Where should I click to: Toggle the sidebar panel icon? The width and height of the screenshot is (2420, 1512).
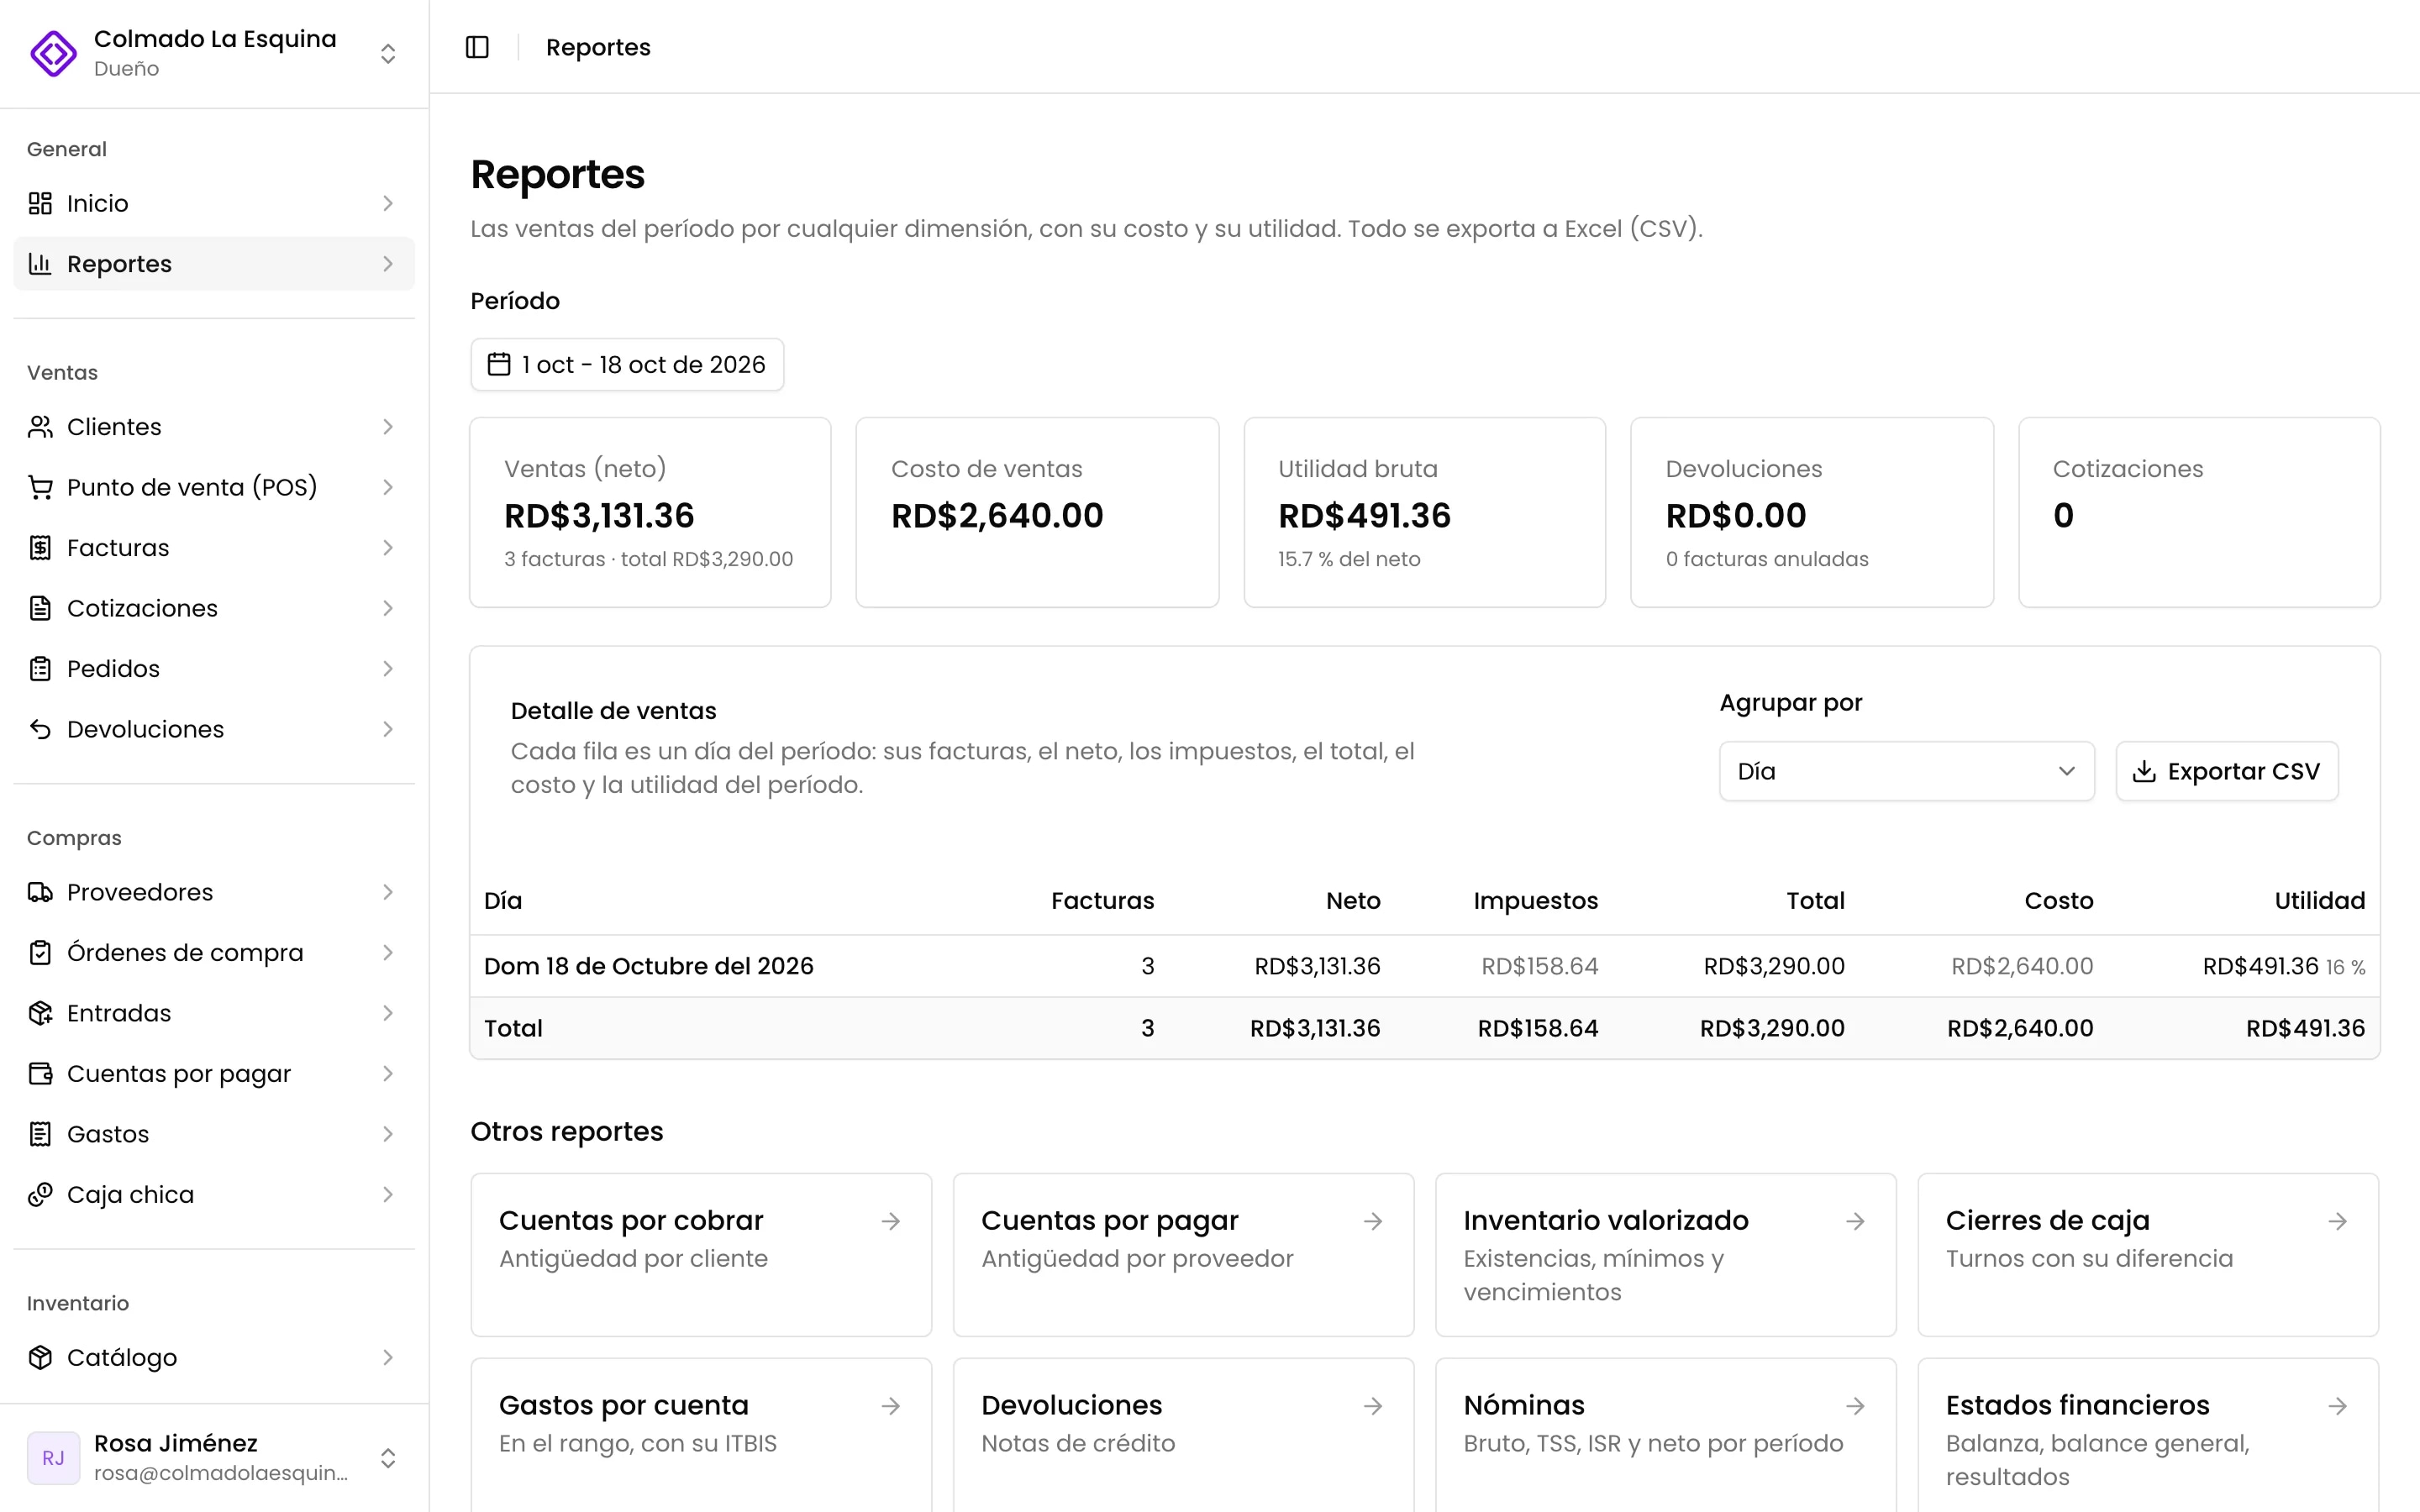pyautogui.click(x=477, y=47)
